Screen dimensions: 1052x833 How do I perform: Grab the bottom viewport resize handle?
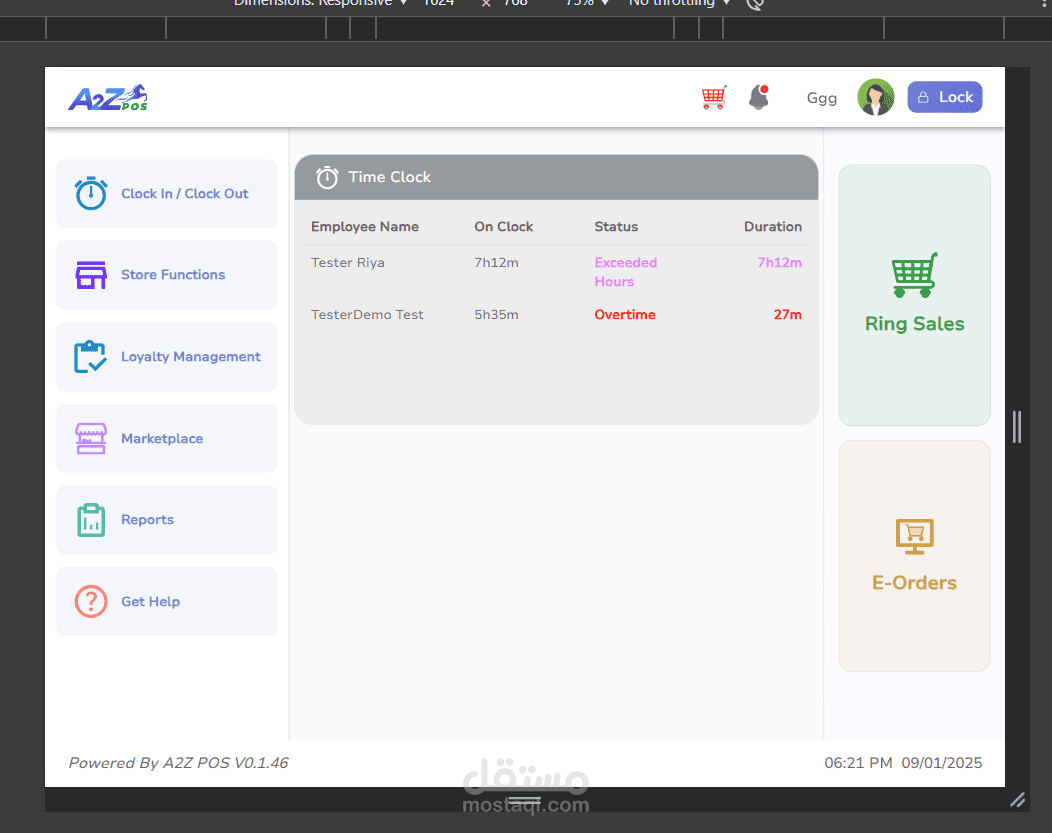(525, 799)
